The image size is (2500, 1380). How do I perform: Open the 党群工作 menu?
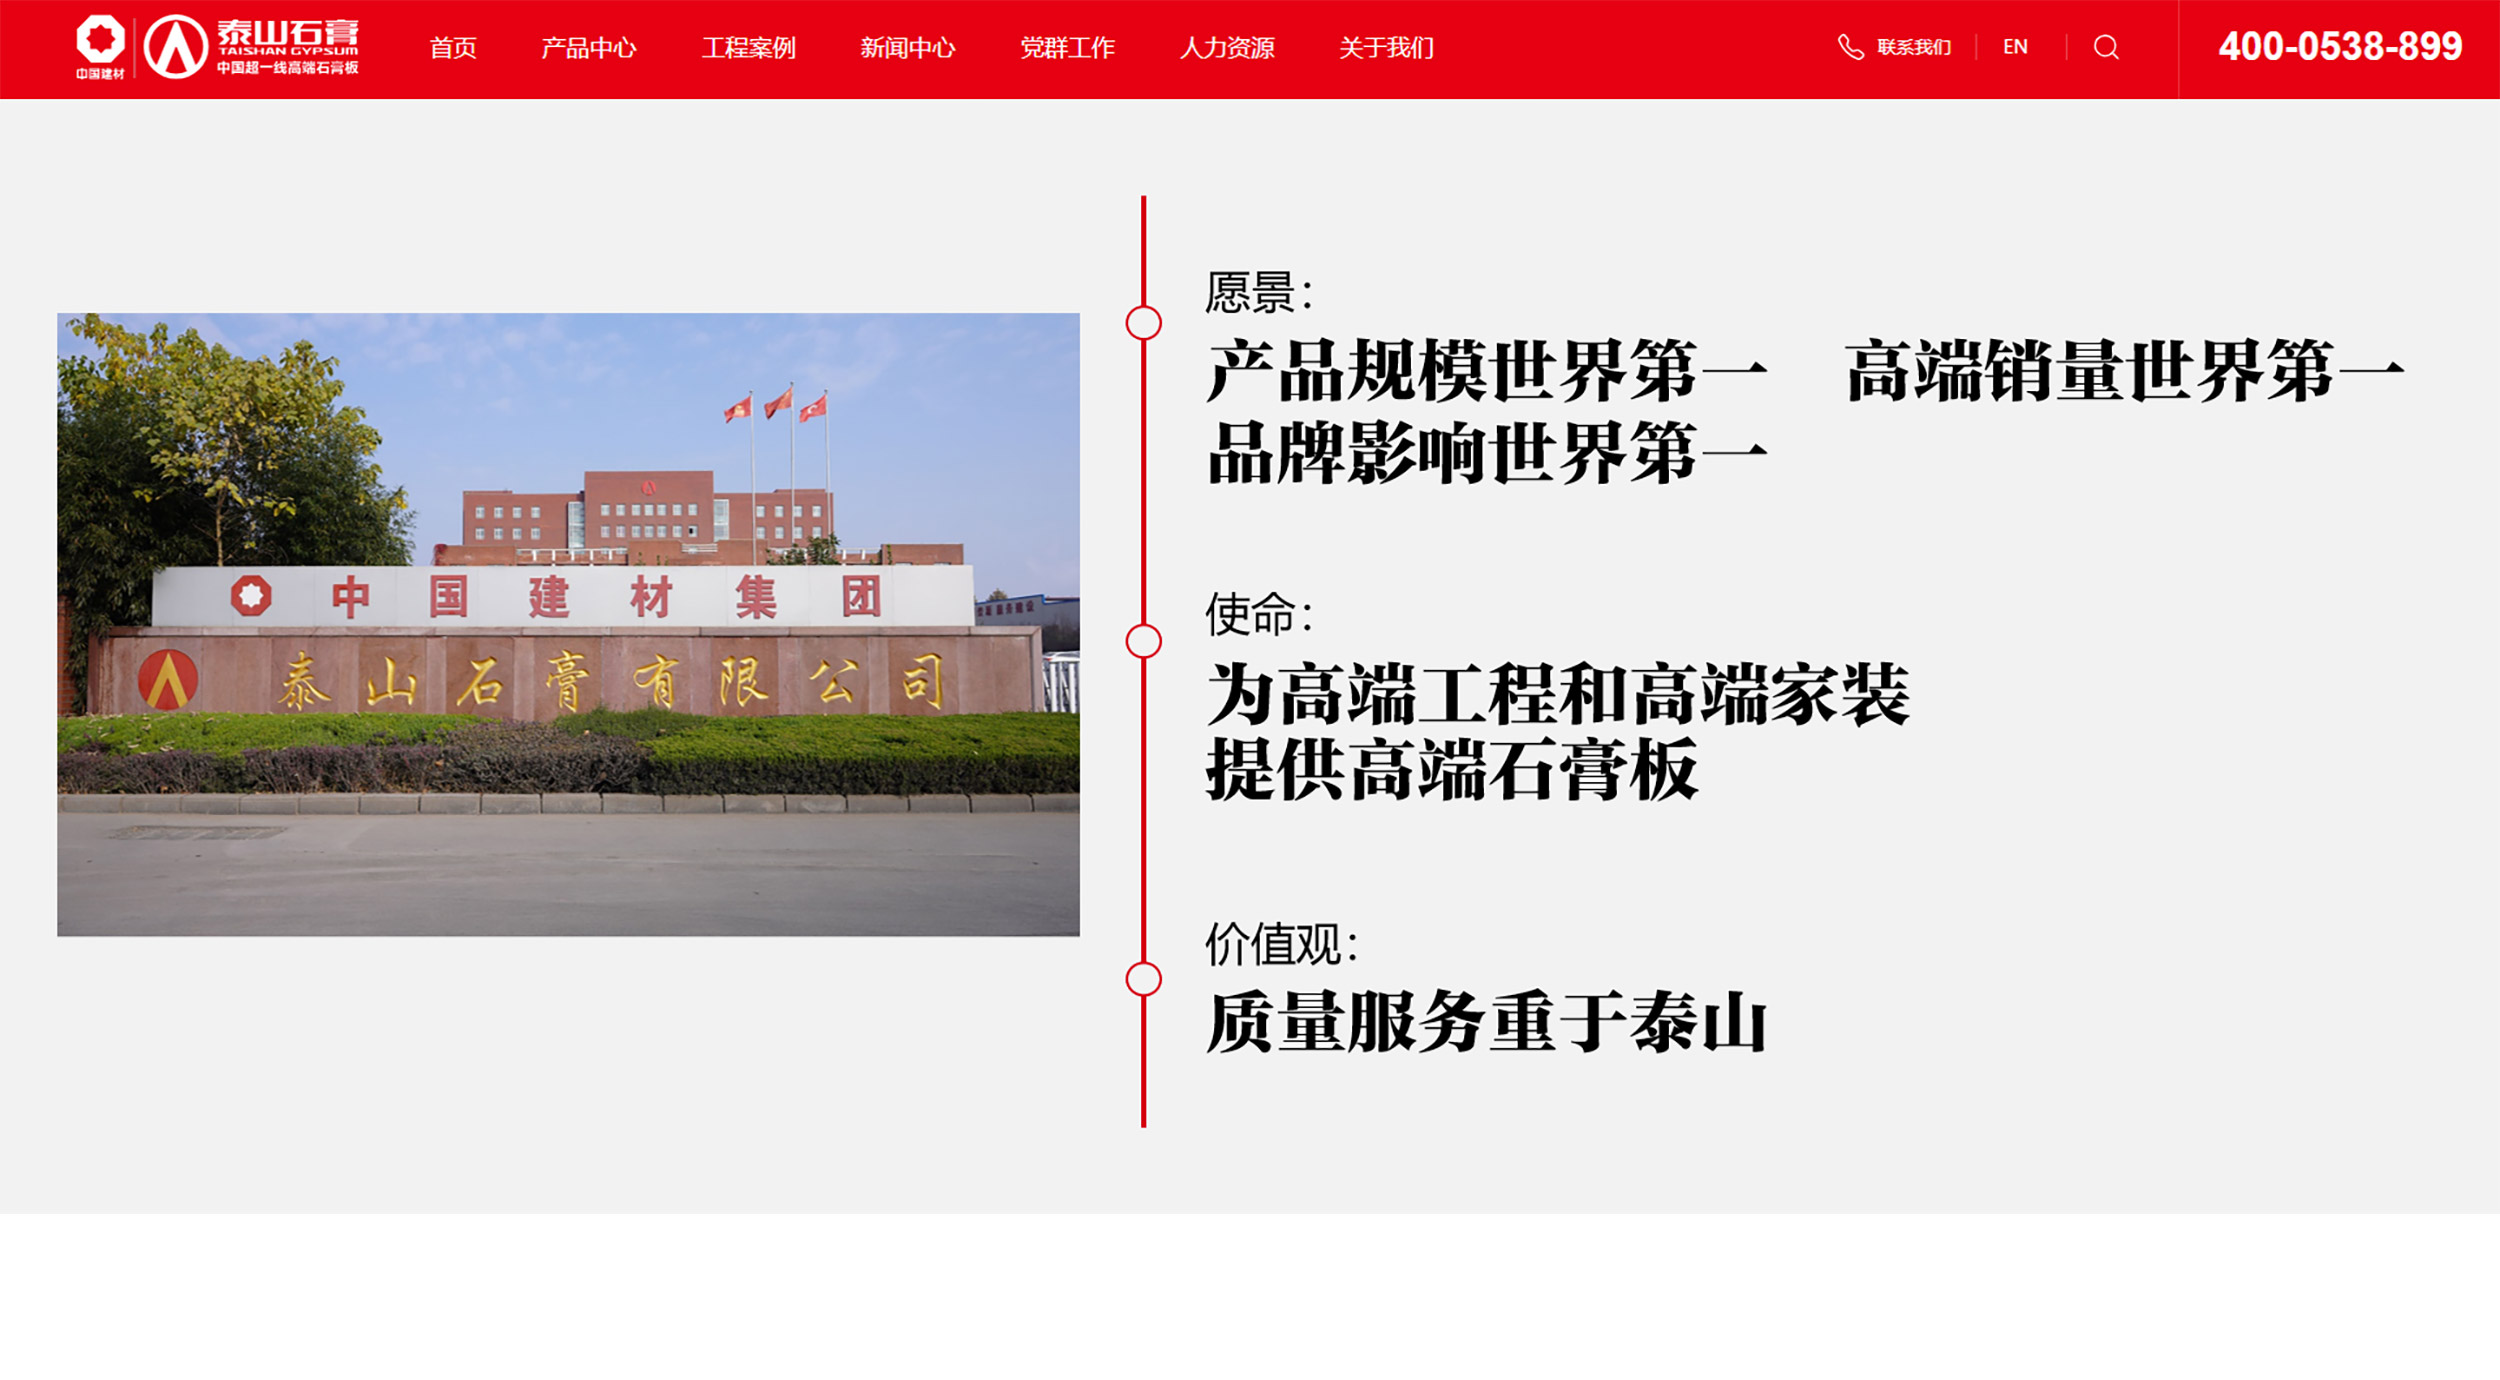pyautogui.click(x=1067, y=47)
